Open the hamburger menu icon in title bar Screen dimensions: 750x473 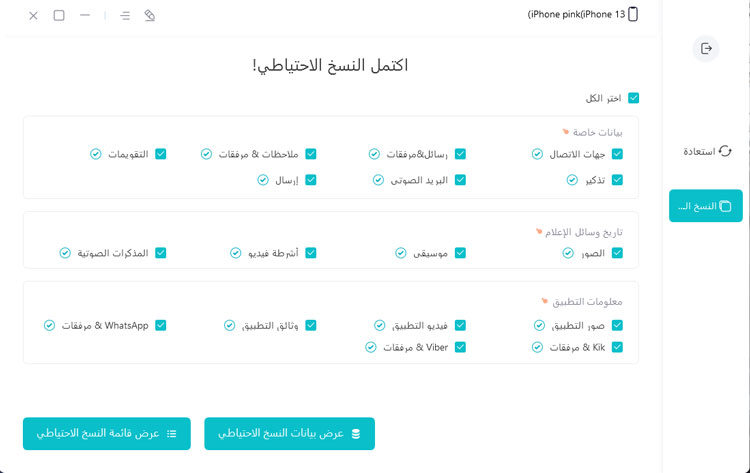pos(125,16)
